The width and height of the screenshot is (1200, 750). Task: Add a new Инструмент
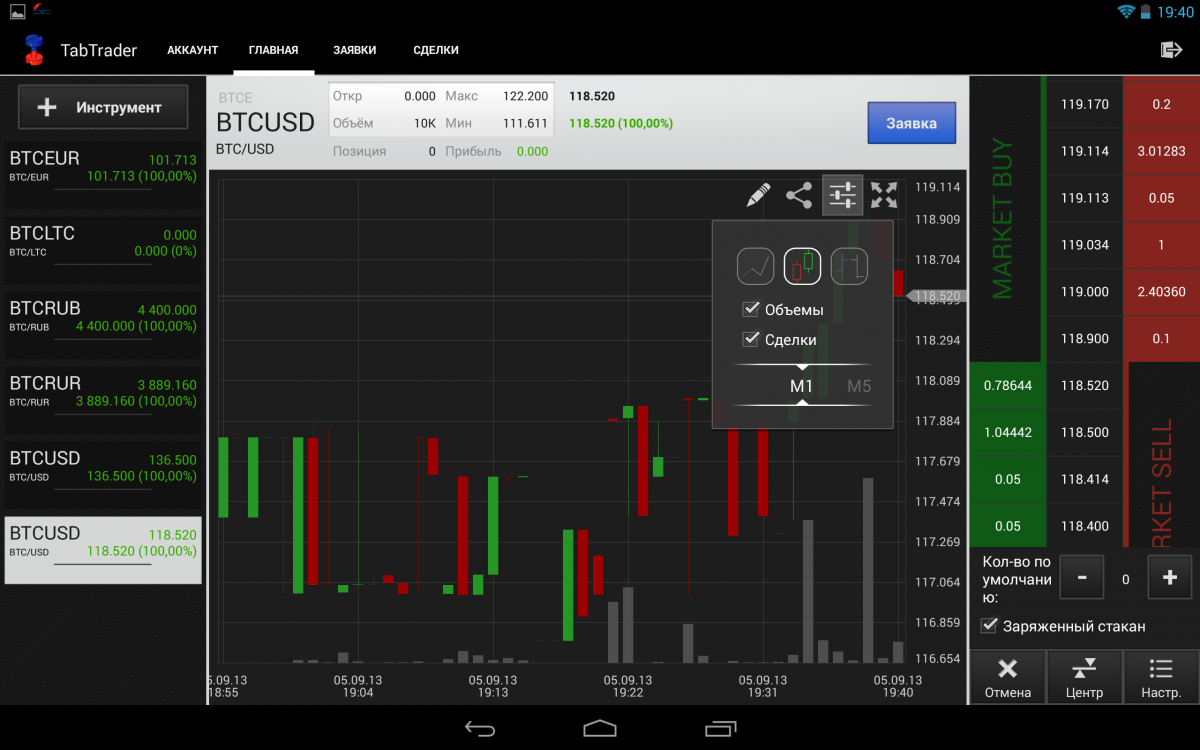pyautogui.click(x=103, y=107)
